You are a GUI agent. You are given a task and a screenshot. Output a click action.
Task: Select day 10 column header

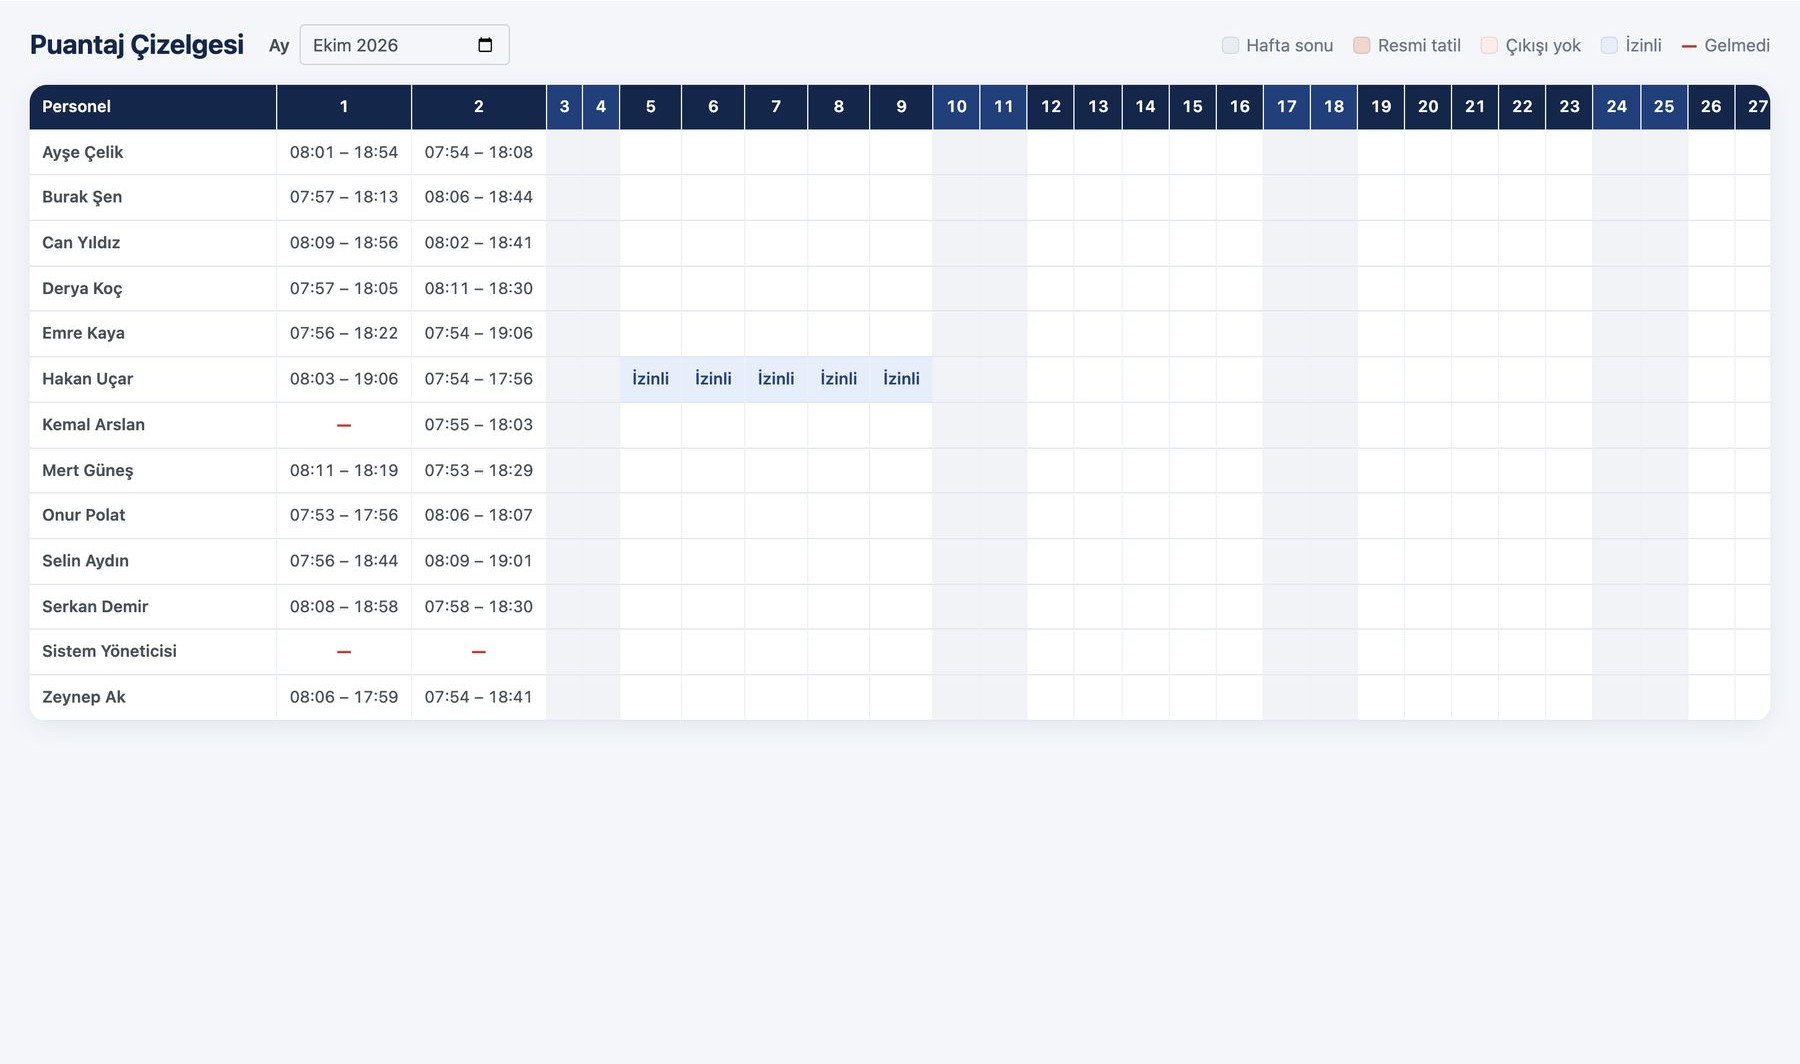point(956,107)
